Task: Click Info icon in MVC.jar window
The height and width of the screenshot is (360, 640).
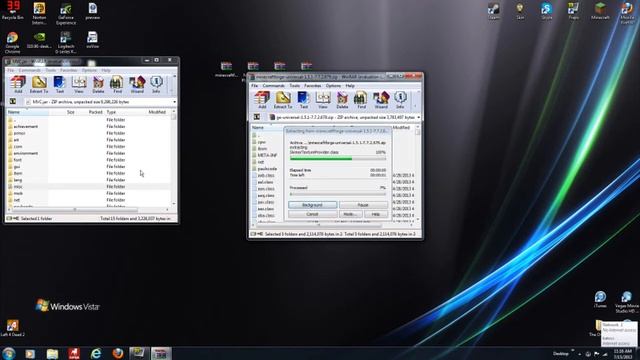Action: pyautogui.click(x=156, y=84)
